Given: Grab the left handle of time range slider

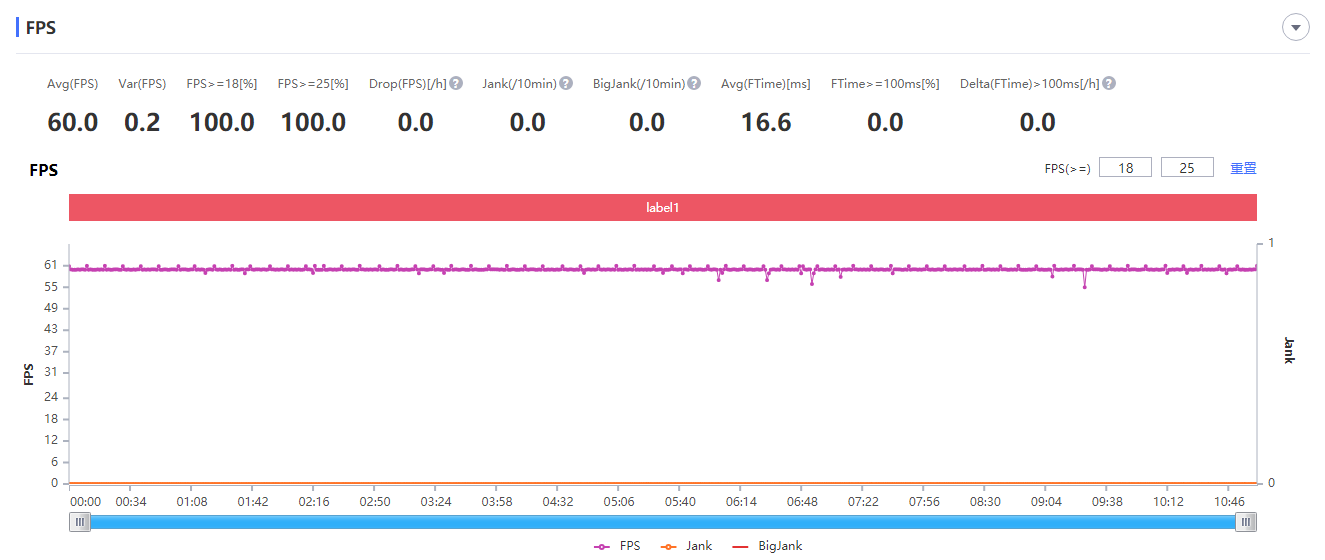Looking at the screenshot, I should [x=80, y=522].
